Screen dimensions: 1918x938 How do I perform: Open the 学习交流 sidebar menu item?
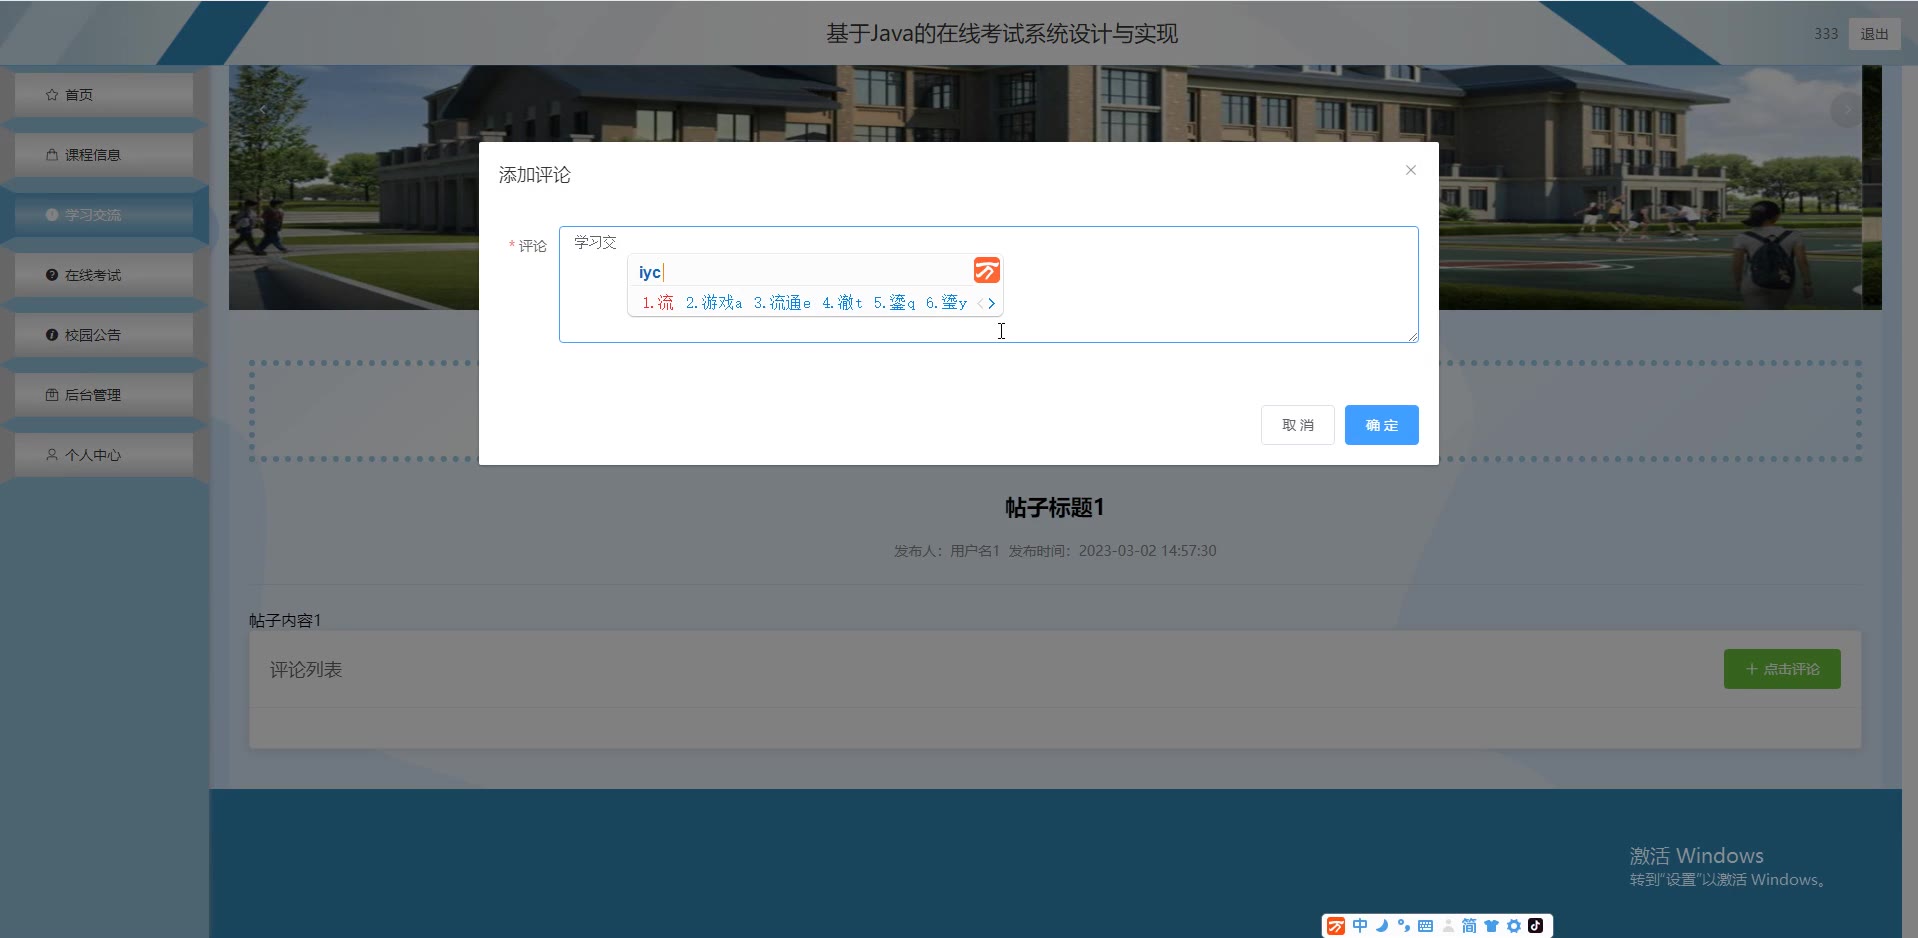click(x=104, y=215)
